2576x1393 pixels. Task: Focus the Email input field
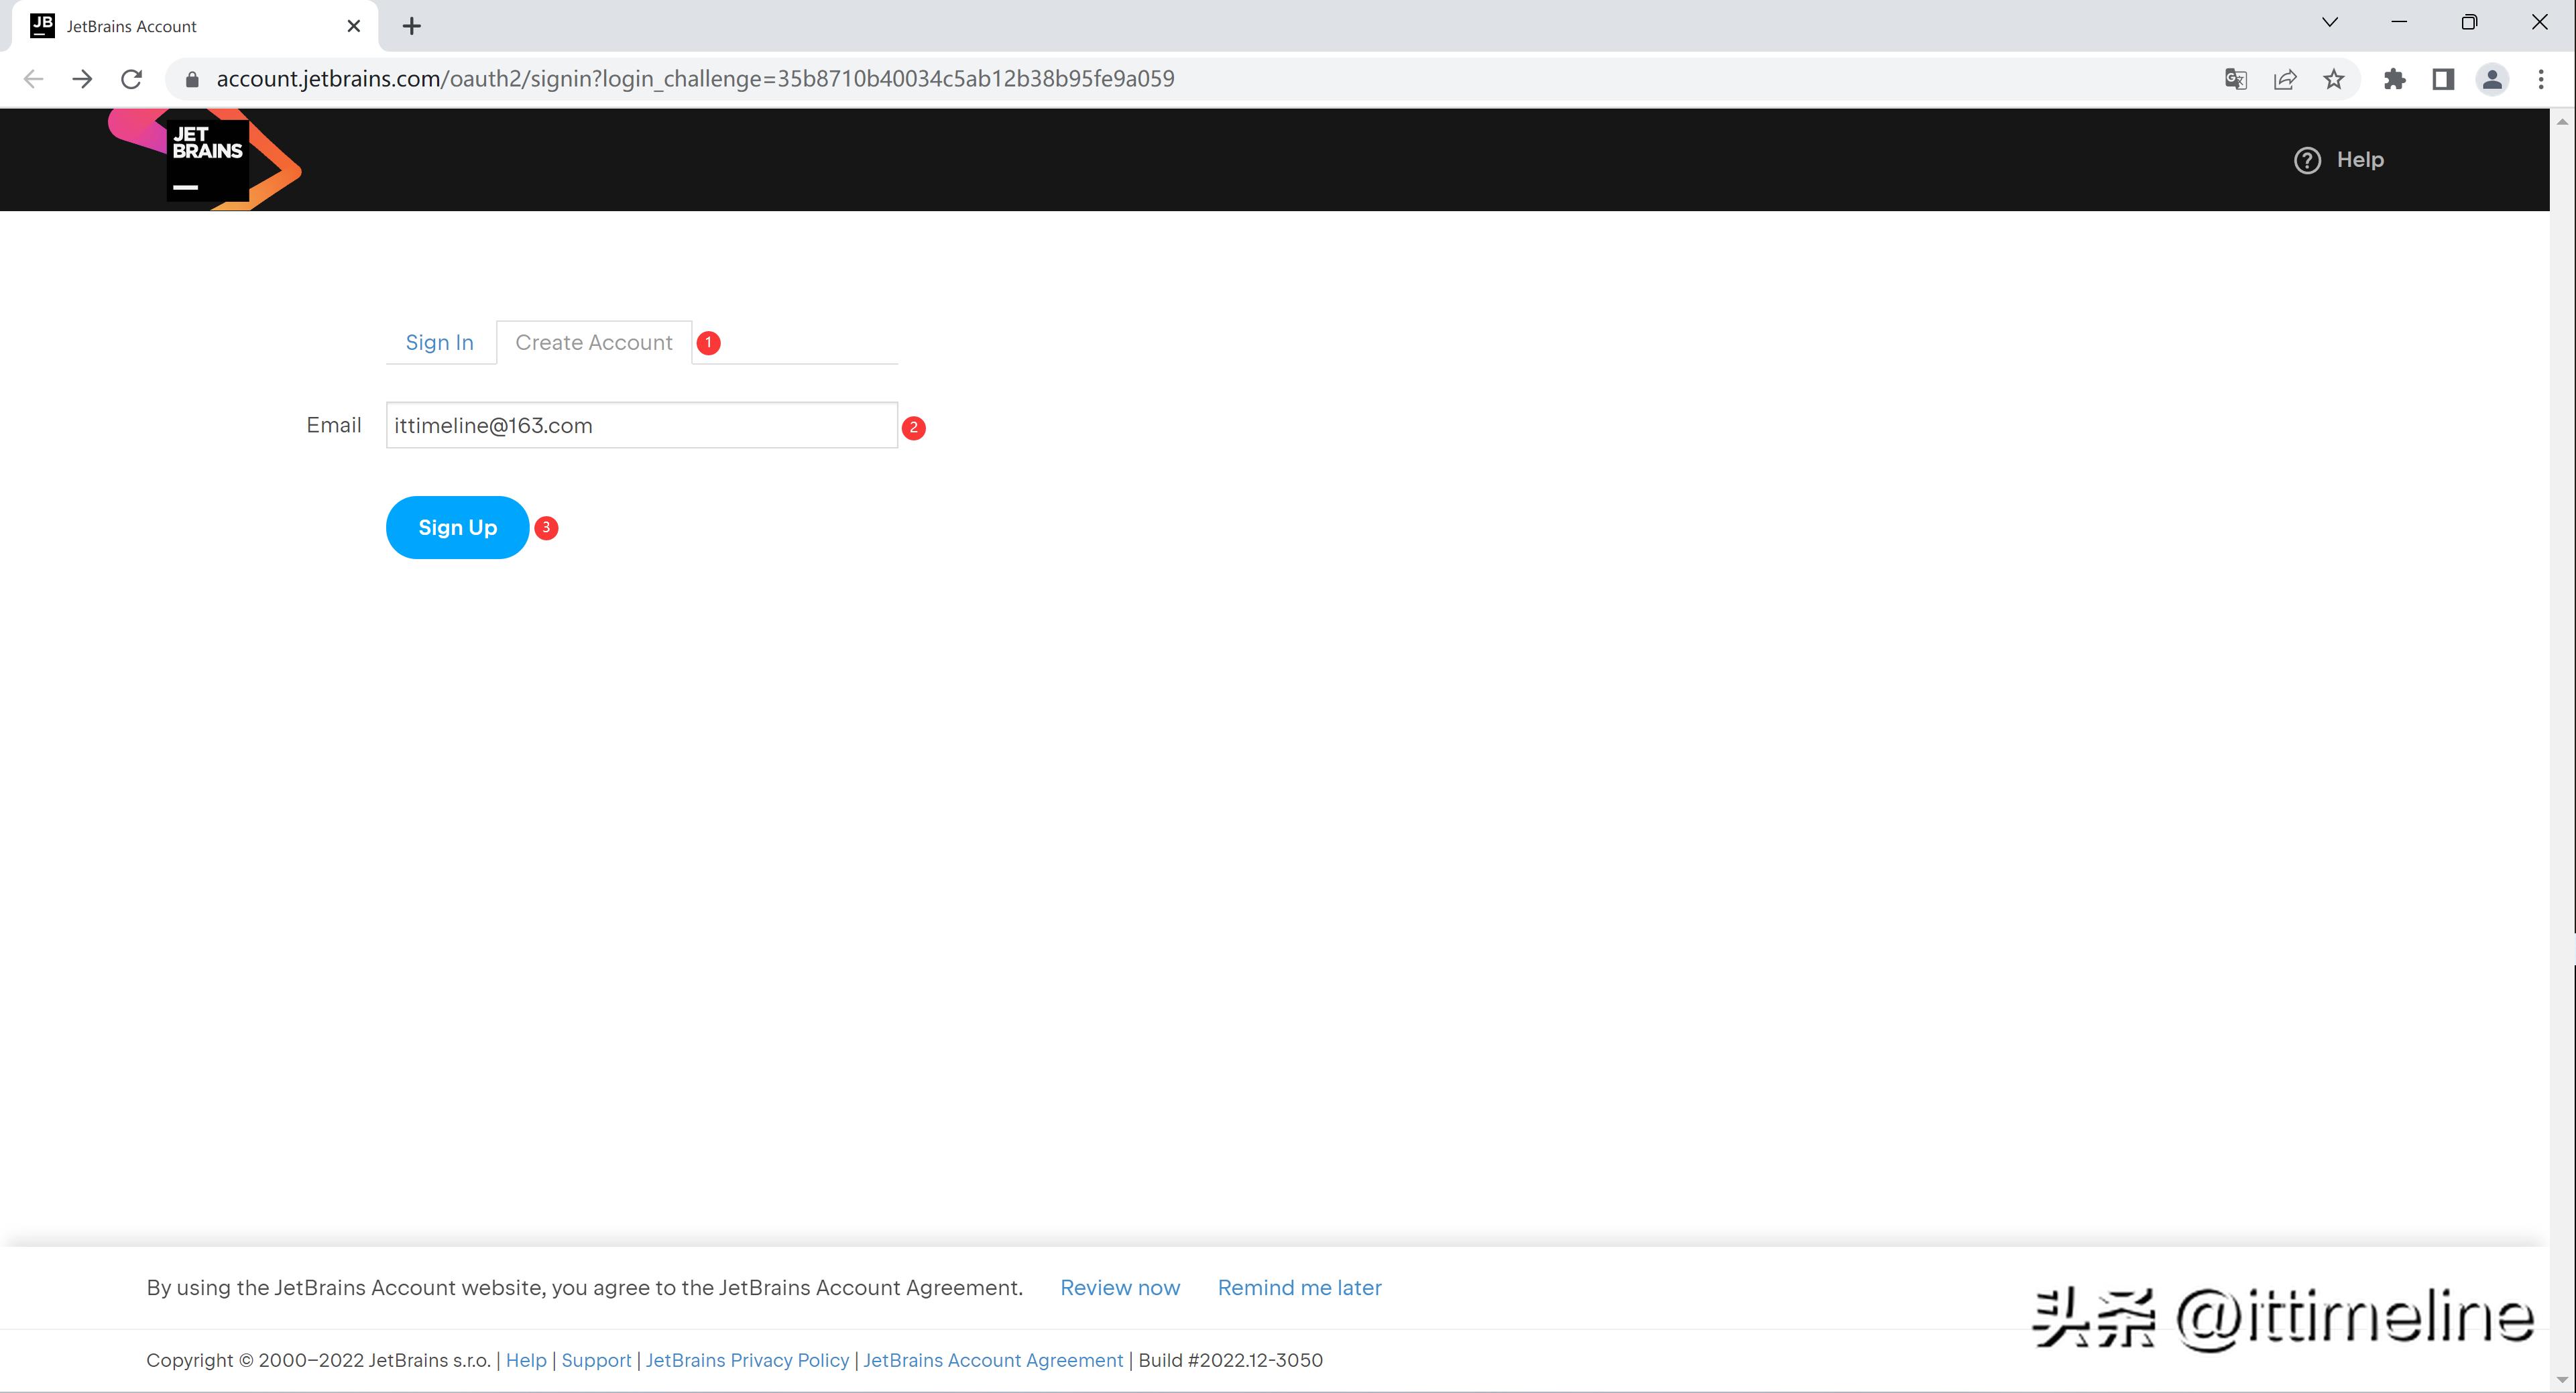(x=642, y=425)
